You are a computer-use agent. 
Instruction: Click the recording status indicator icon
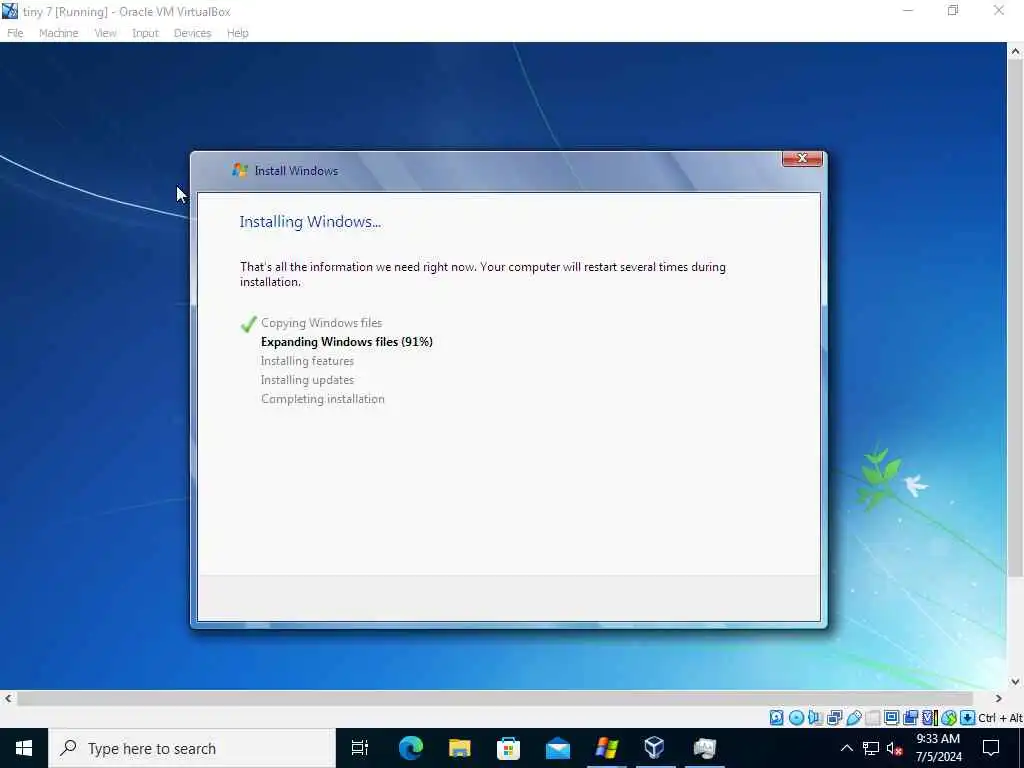910,718
